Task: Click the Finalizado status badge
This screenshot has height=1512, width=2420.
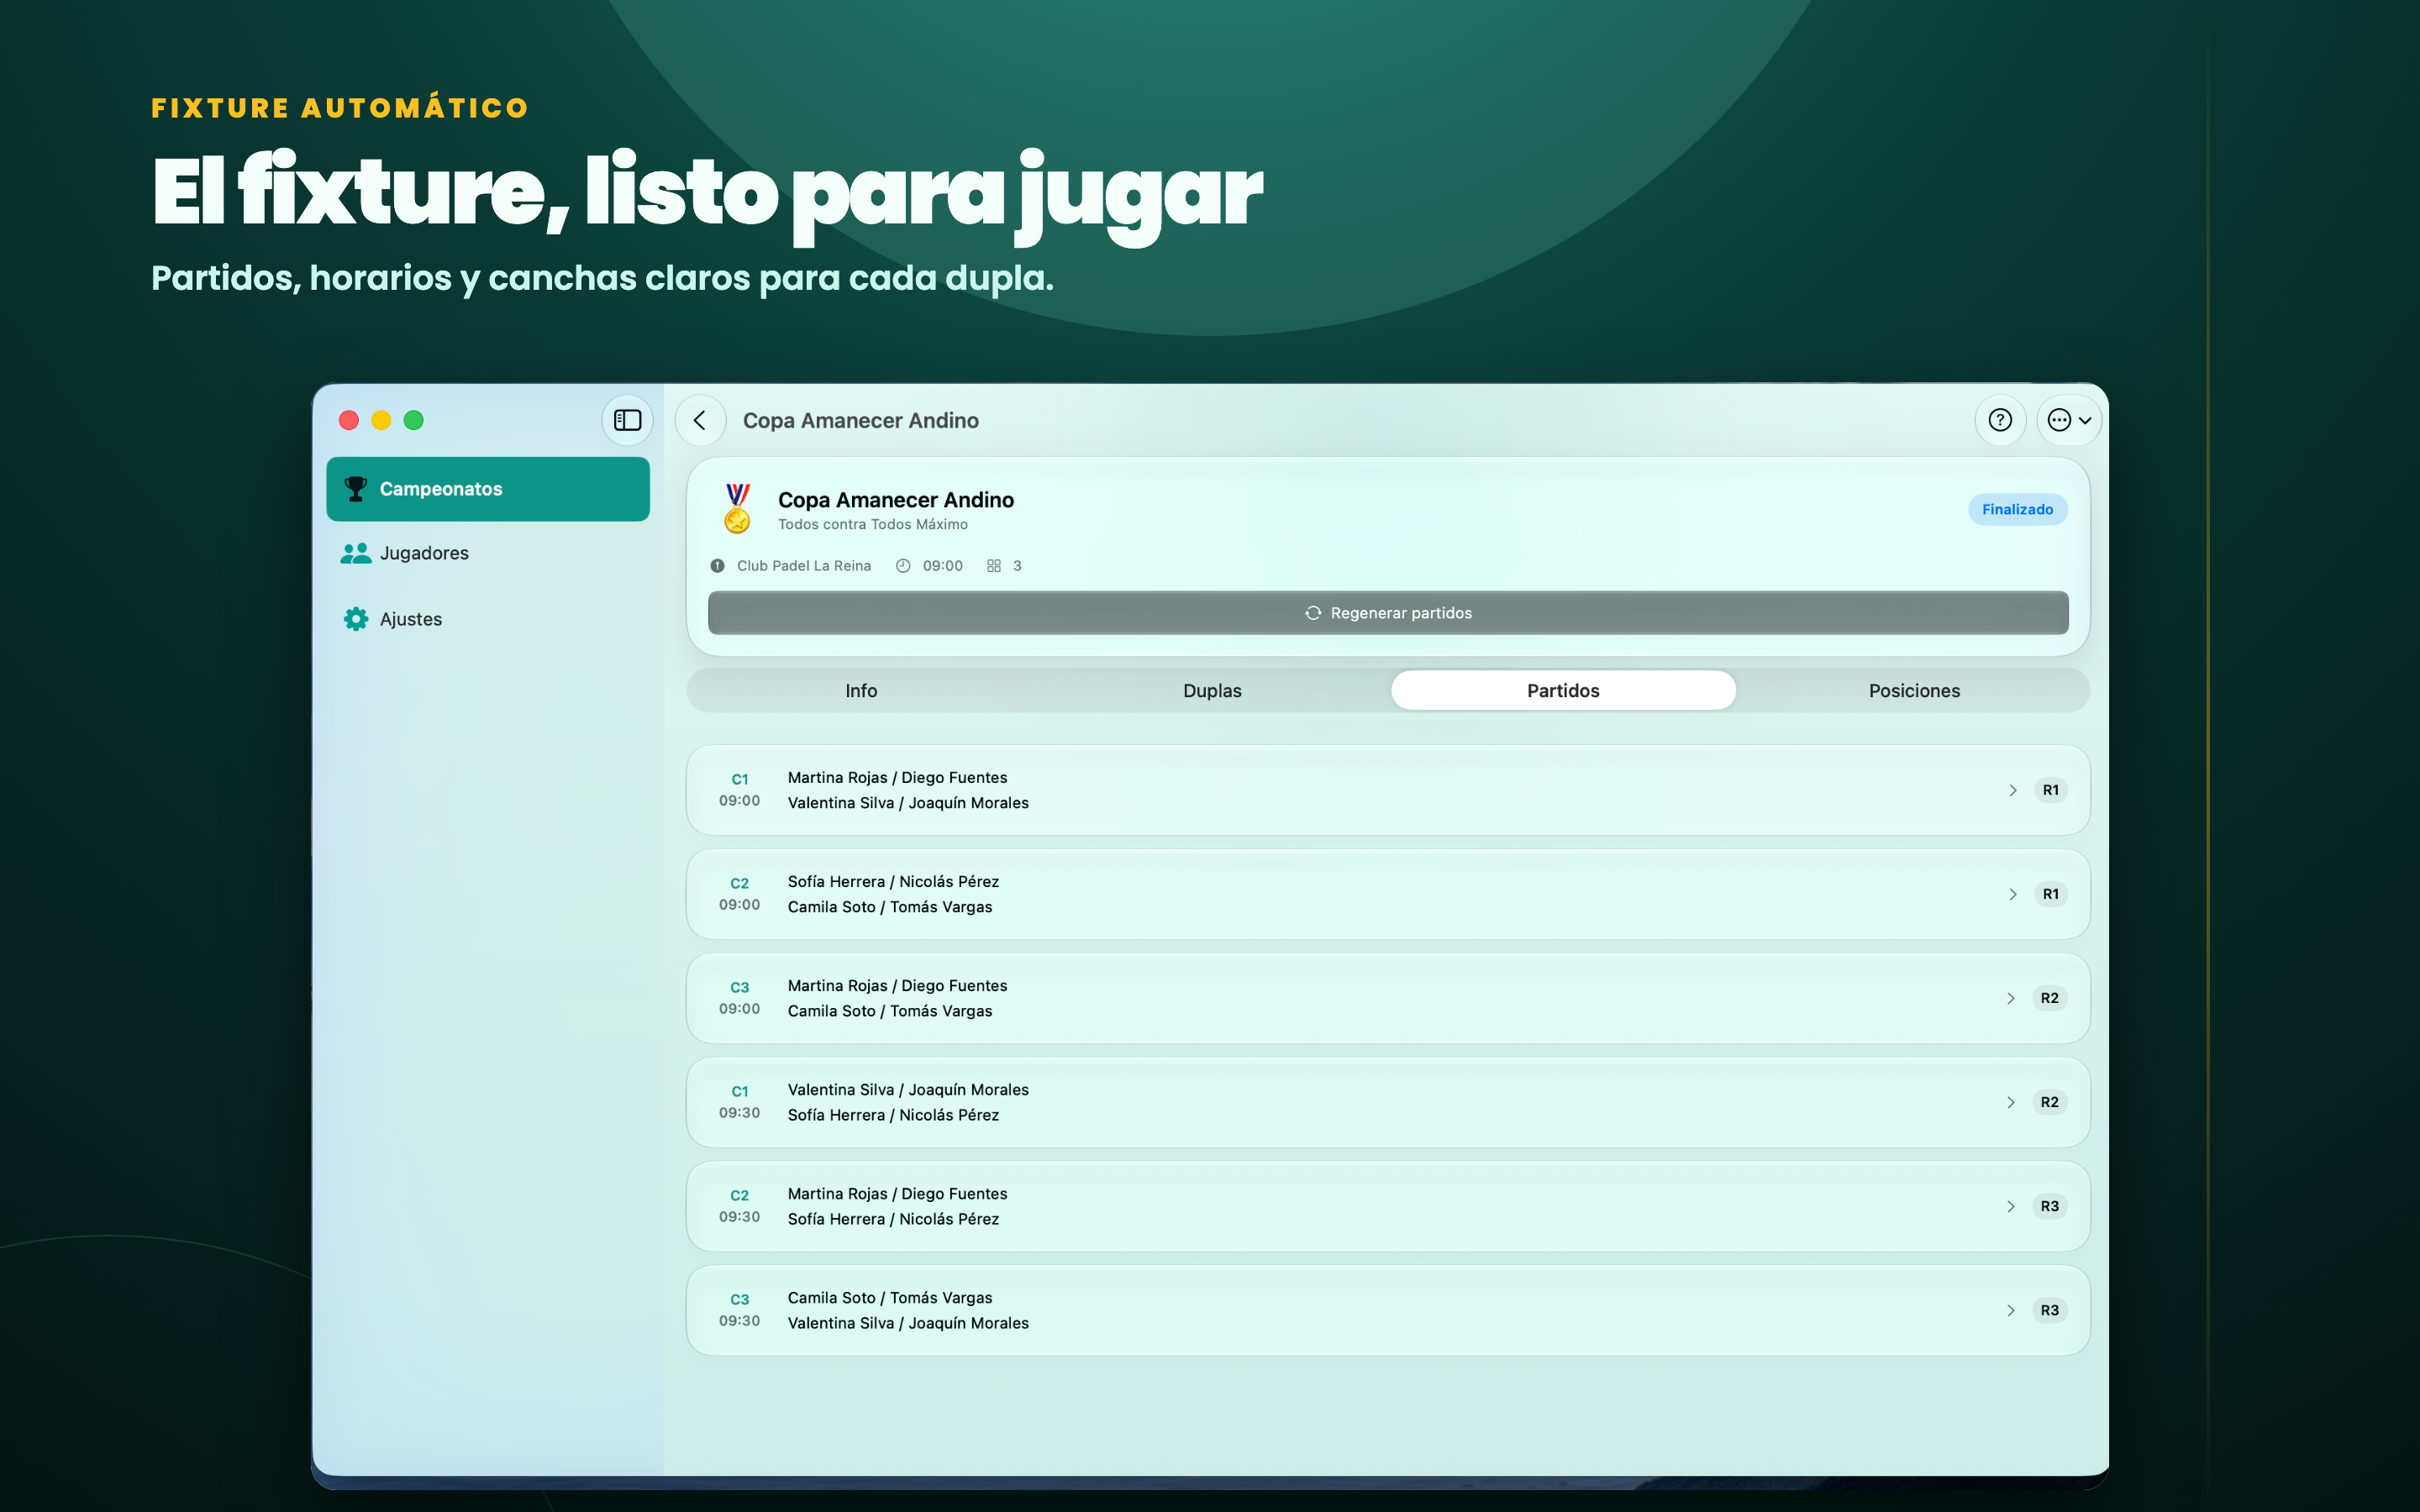Action: coord(2017,510)
